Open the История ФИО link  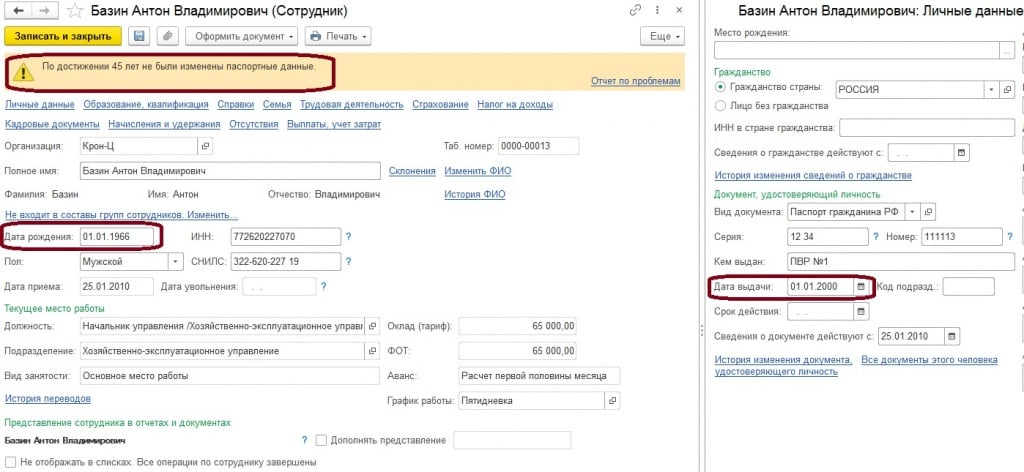point(475,195)
